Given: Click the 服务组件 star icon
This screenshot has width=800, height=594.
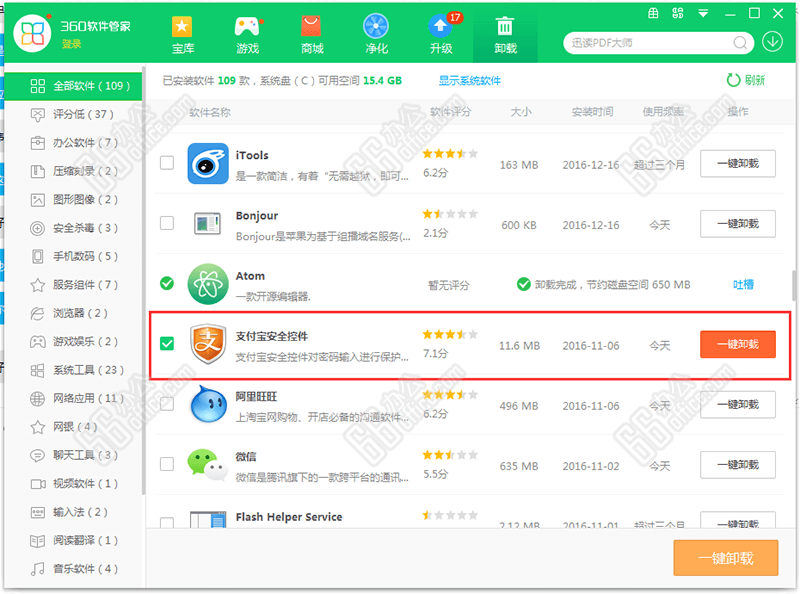Looking at the screenshot, I should [37, 285].
